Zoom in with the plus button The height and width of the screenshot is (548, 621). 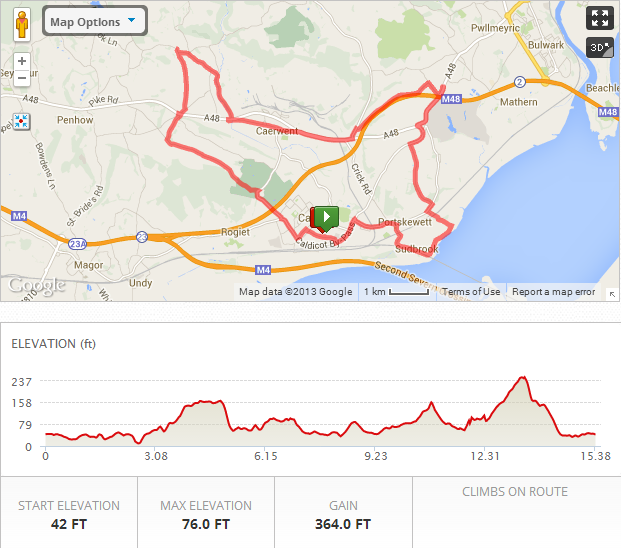click(x=22, y=61)
